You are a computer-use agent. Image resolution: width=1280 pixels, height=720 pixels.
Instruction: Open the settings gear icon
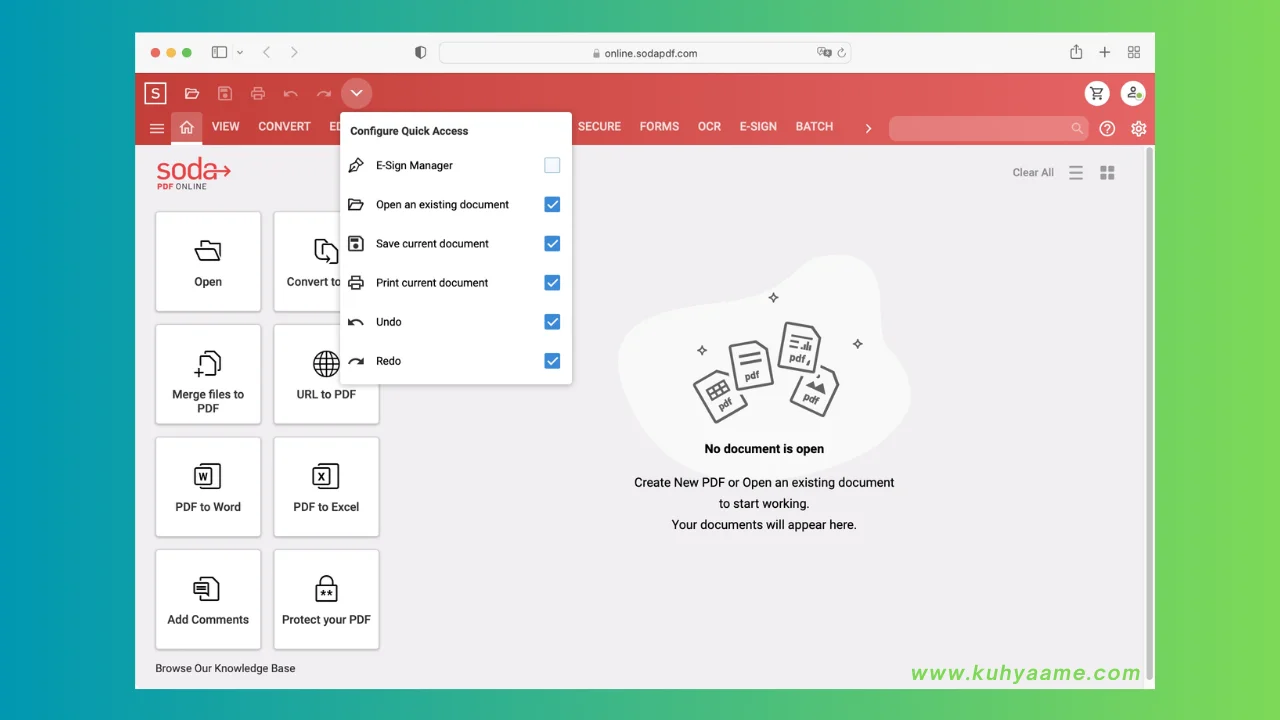click(1138, 128)
